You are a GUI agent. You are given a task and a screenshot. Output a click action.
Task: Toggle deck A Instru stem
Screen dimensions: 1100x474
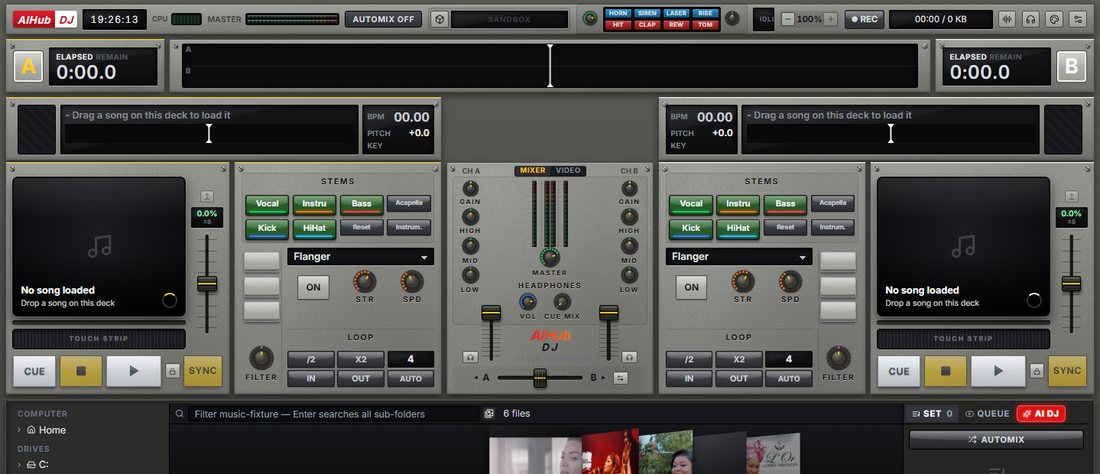(x=314, y=204)
